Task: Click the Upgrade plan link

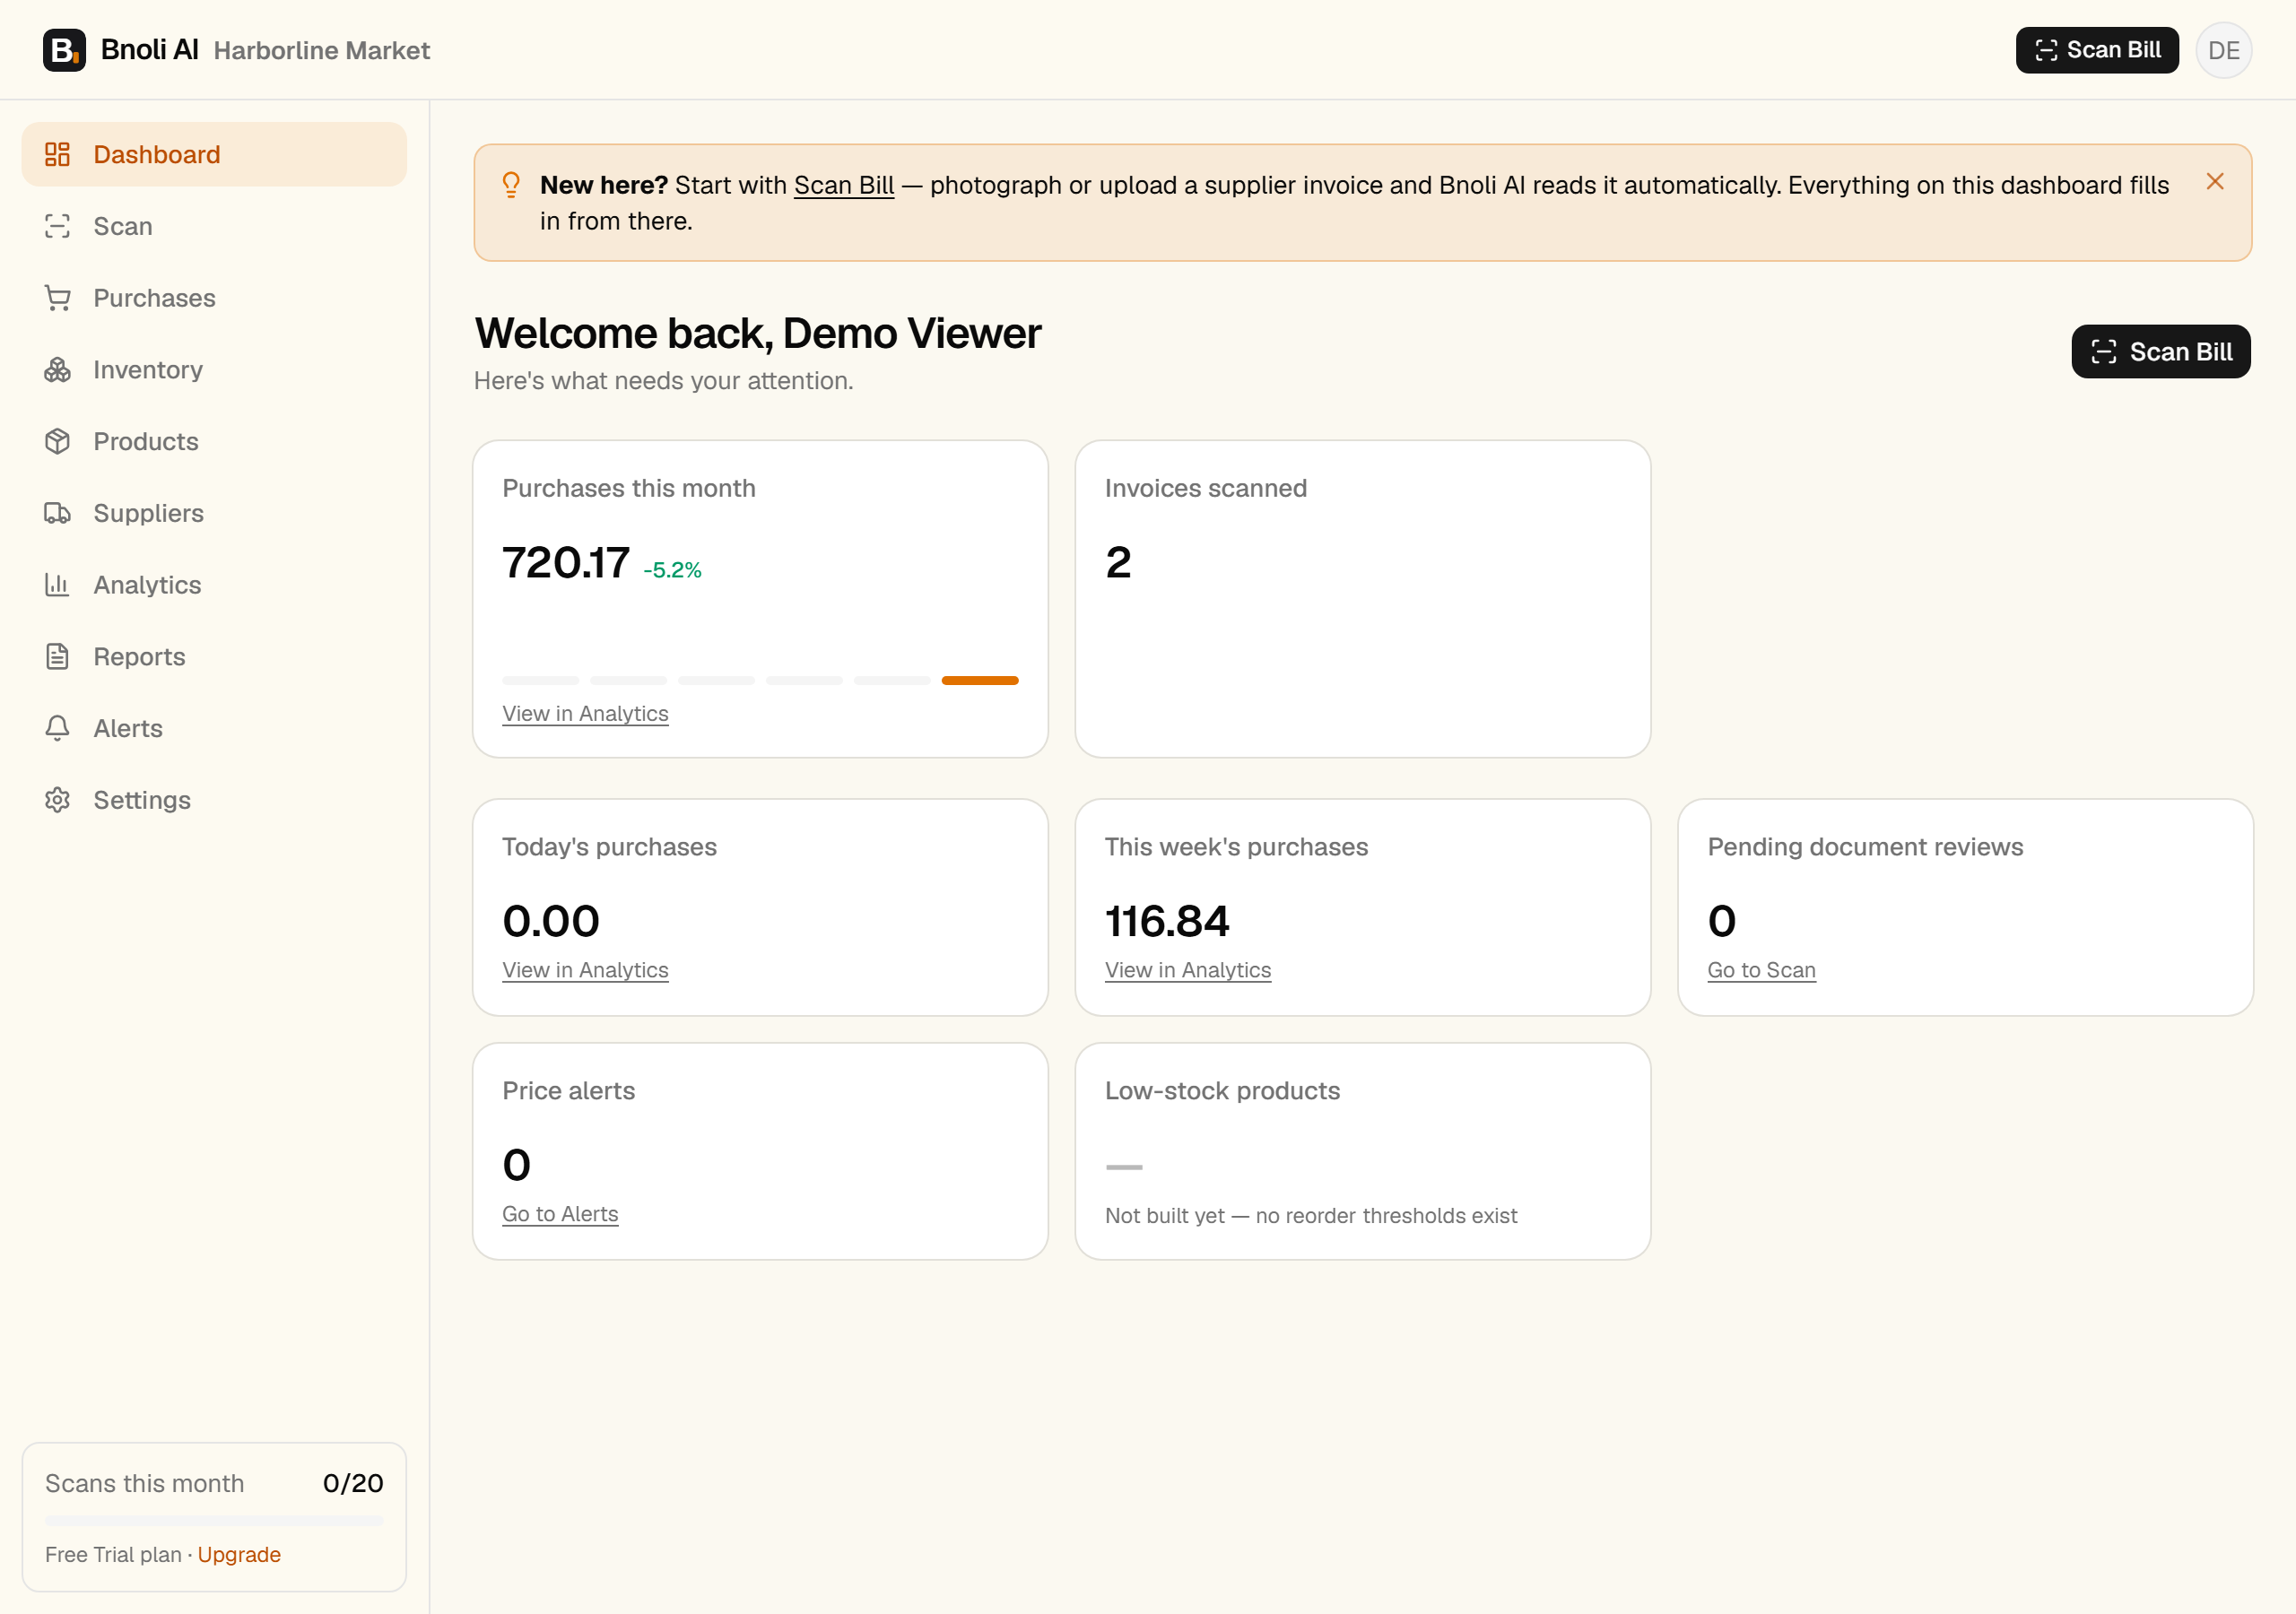Action: pyautogui.click(x=239, y=1554)
